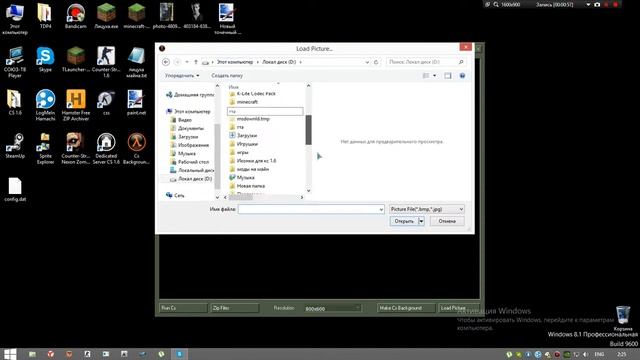Screen dimensions: 640x360
Task: Select the config.dat file on desktop
Action: point(15,190)
